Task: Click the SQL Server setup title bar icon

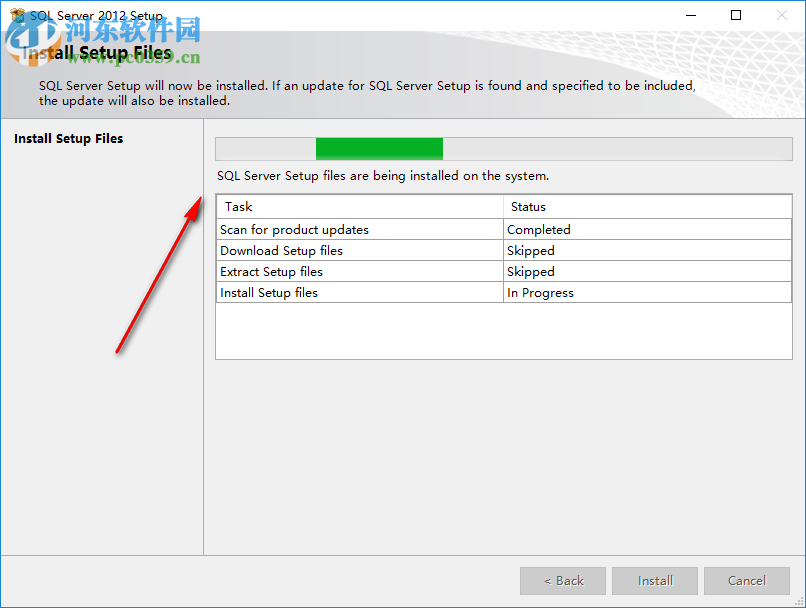Action: click(17, 15)
